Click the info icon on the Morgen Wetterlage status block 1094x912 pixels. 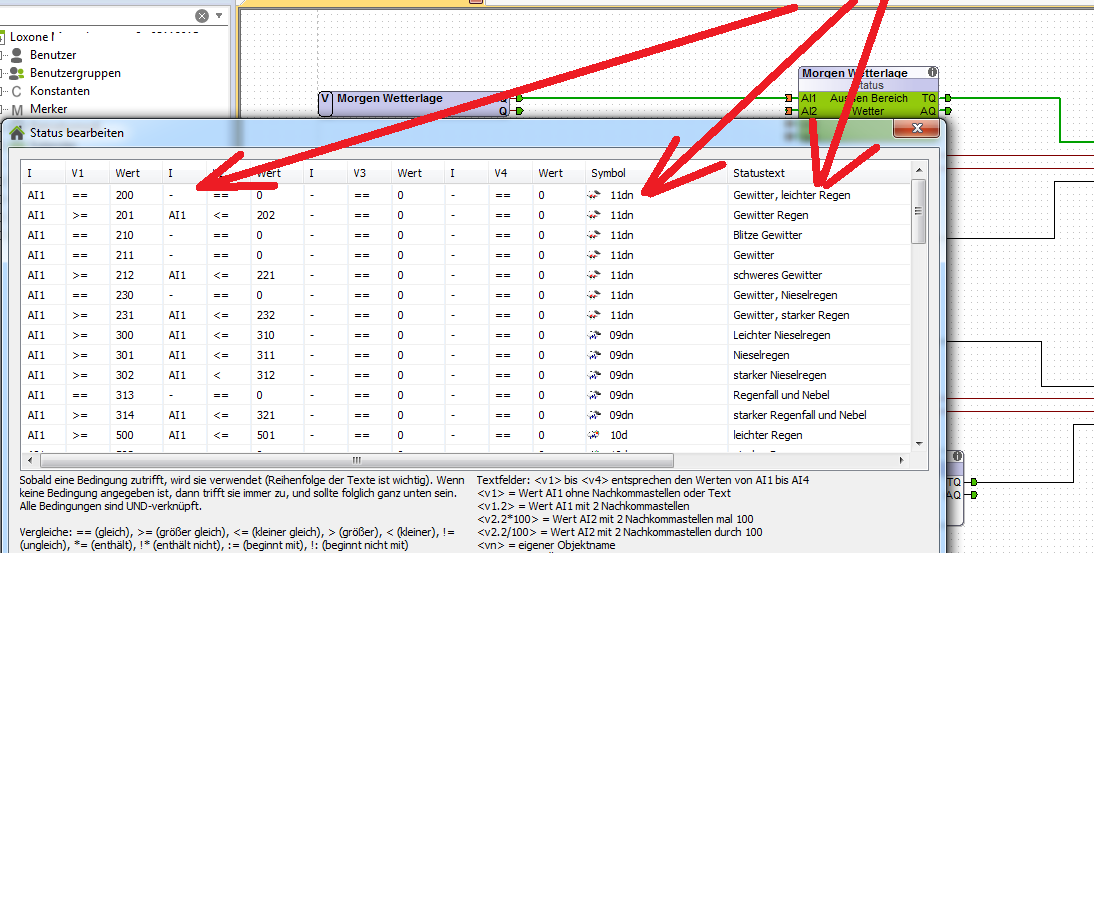click(932, 72)
